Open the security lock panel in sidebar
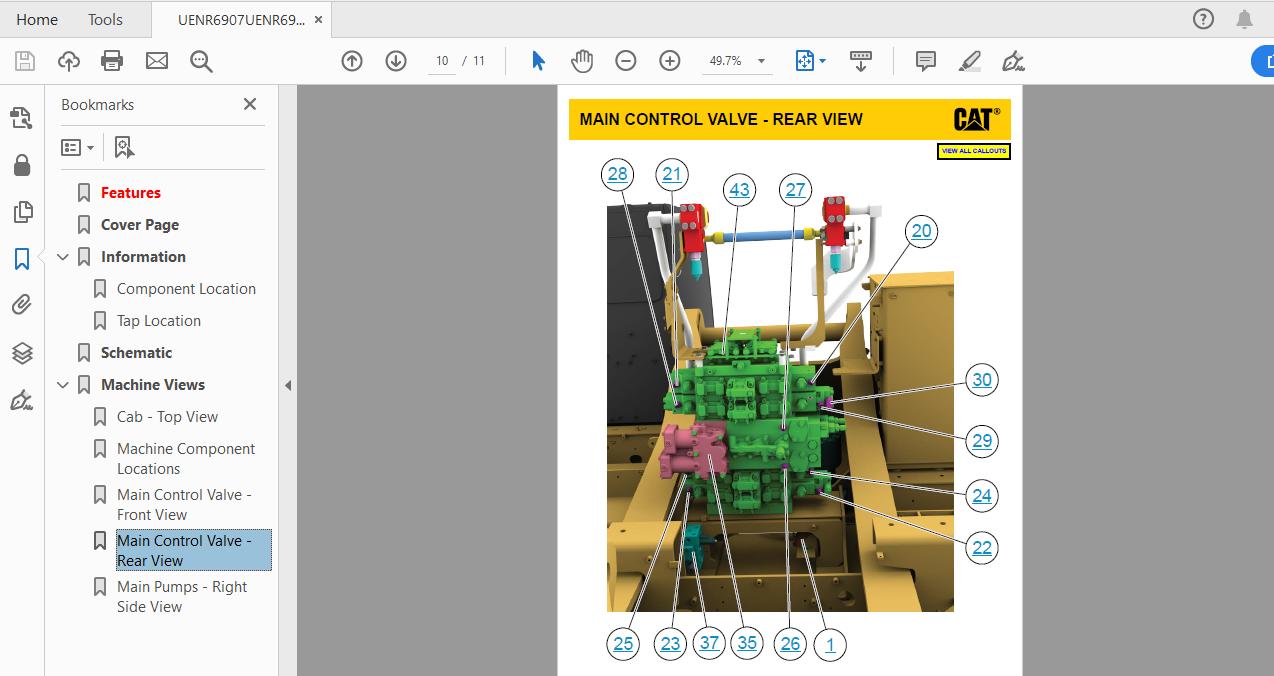The width and height of the screenshot is (1274, 676). 22,165
